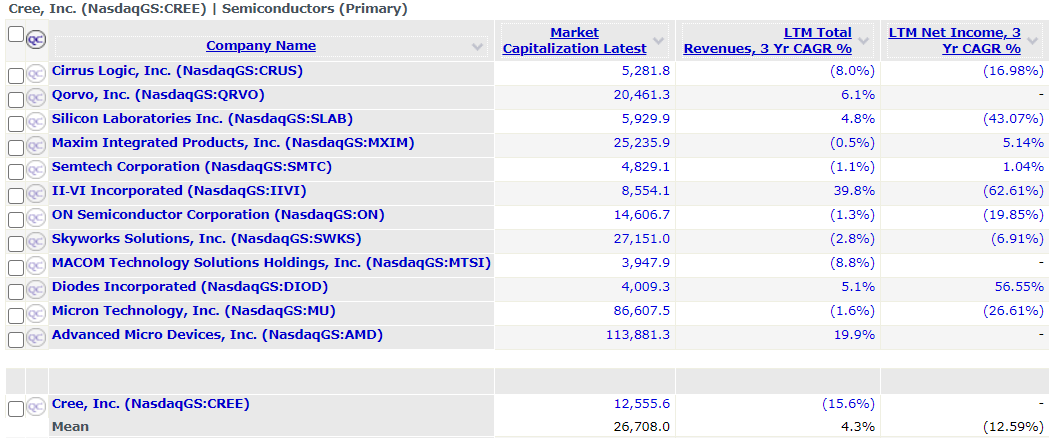Open the LTM Total Revenues column dropdown
This screenshot has height=444, width=1049.
(863, 41)
